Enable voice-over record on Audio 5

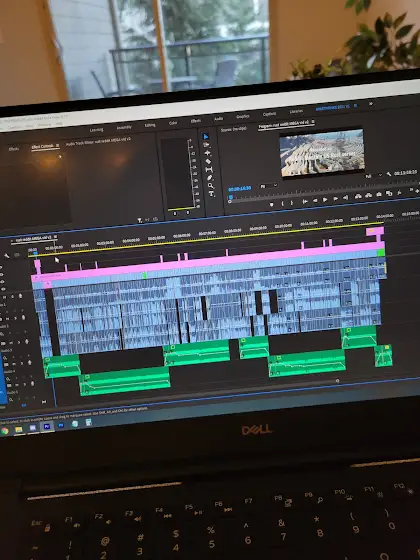(32, 383)
